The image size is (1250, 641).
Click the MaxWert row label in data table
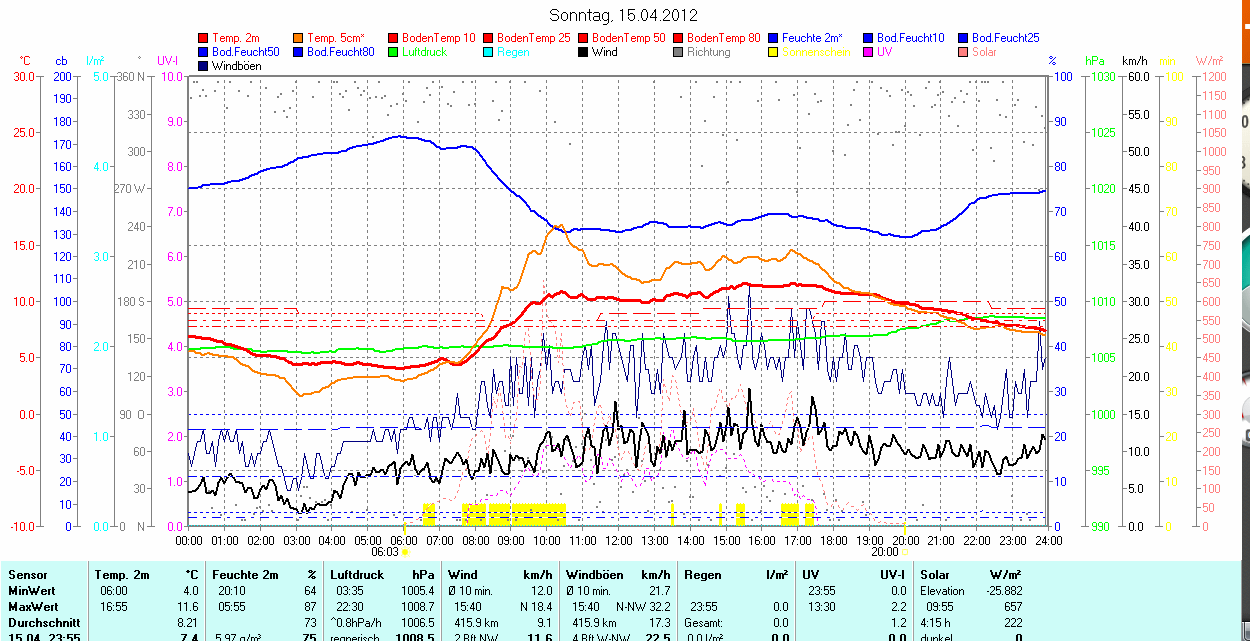(x=33, y=607)
